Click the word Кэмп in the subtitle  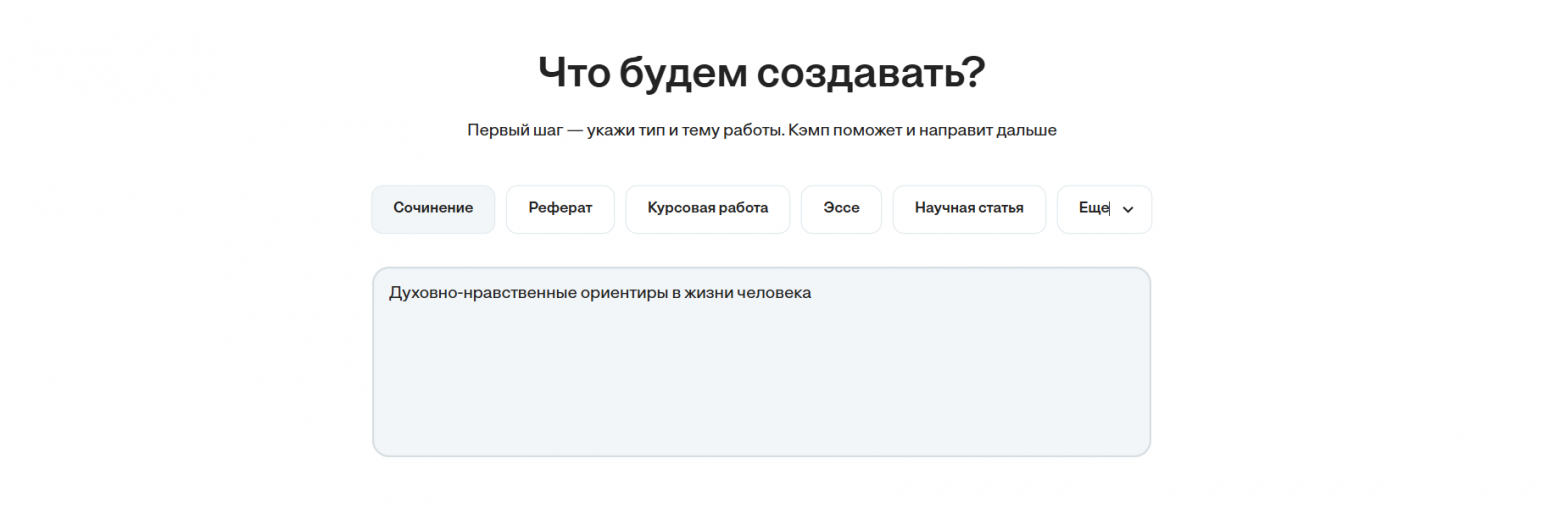coord(843,131)
